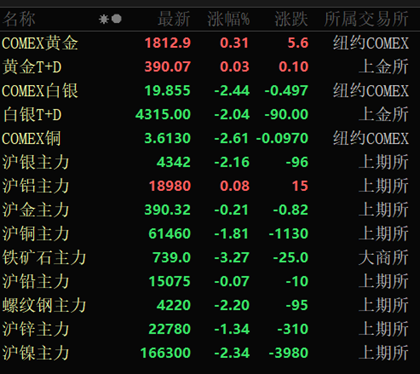The height and width of the screenshot is (374, 420).
Task: Sort by 涨幅% column header
Action: click(x=228, y=19)
